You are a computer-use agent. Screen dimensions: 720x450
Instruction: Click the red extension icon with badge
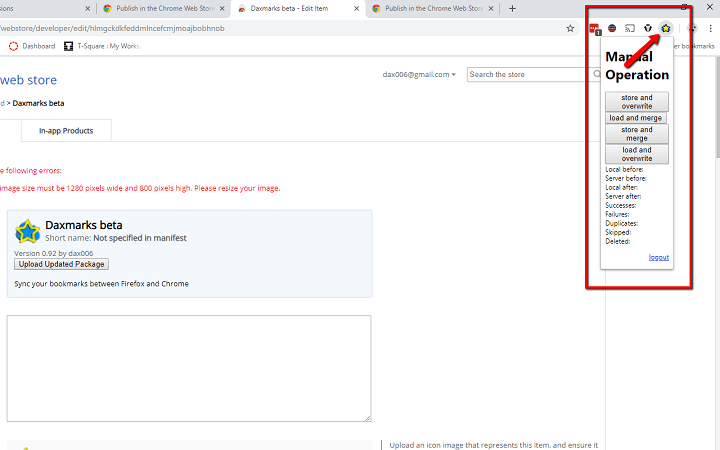595,29
